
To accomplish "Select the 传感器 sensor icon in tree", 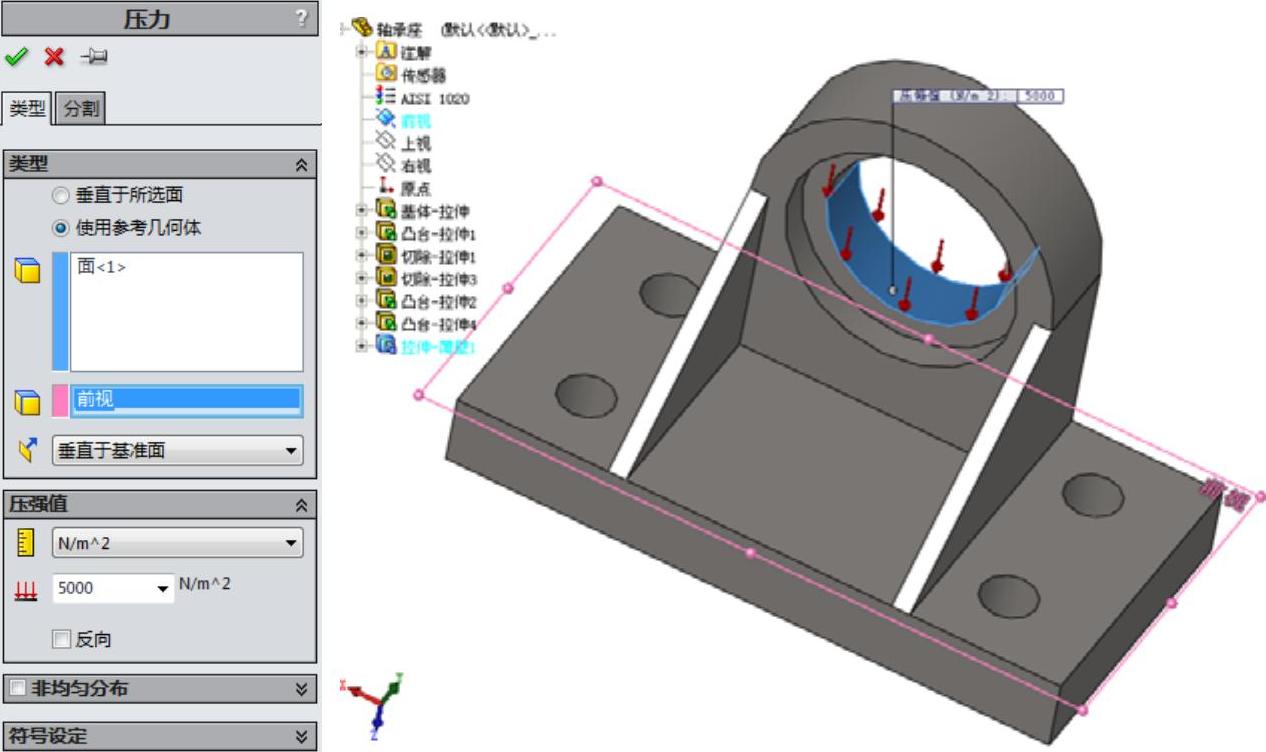I will (386, 74).
